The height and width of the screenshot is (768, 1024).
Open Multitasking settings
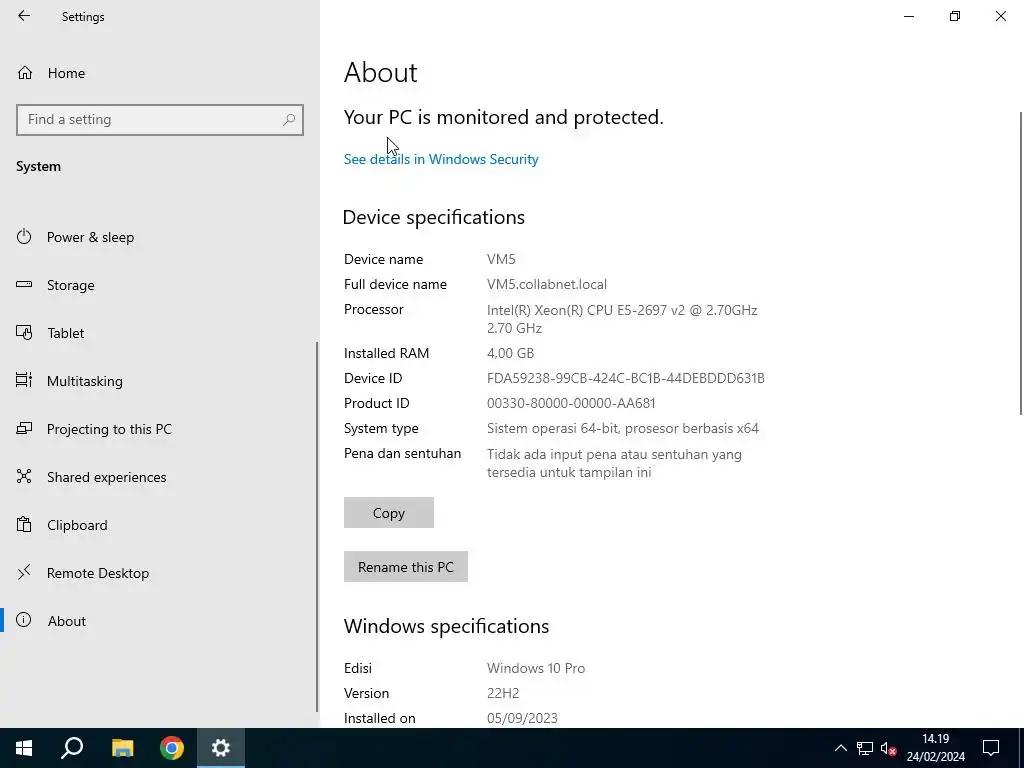coord(160,381)
